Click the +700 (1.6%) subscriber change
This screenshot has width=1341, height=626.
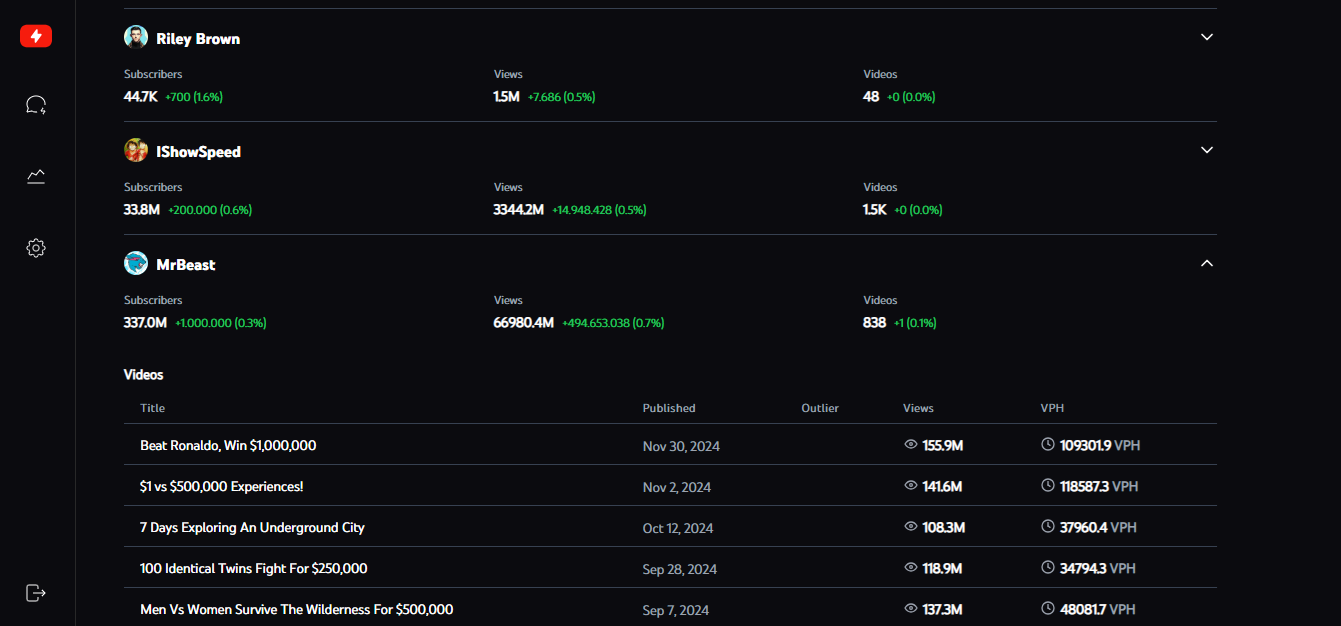tap(194, 97)
